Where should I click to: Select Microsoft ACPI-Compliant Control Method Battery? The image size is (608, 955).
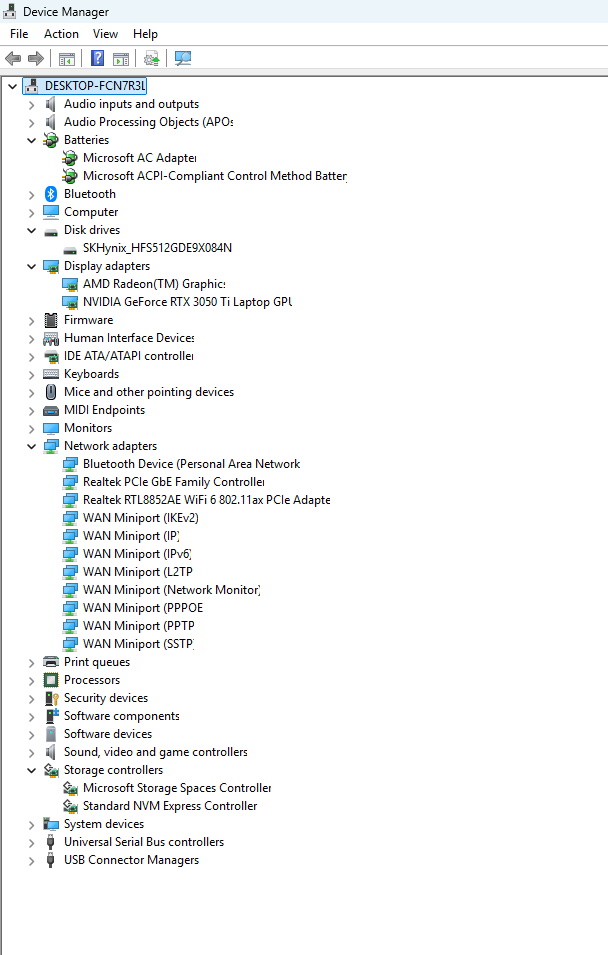click(x=215, y=176)
